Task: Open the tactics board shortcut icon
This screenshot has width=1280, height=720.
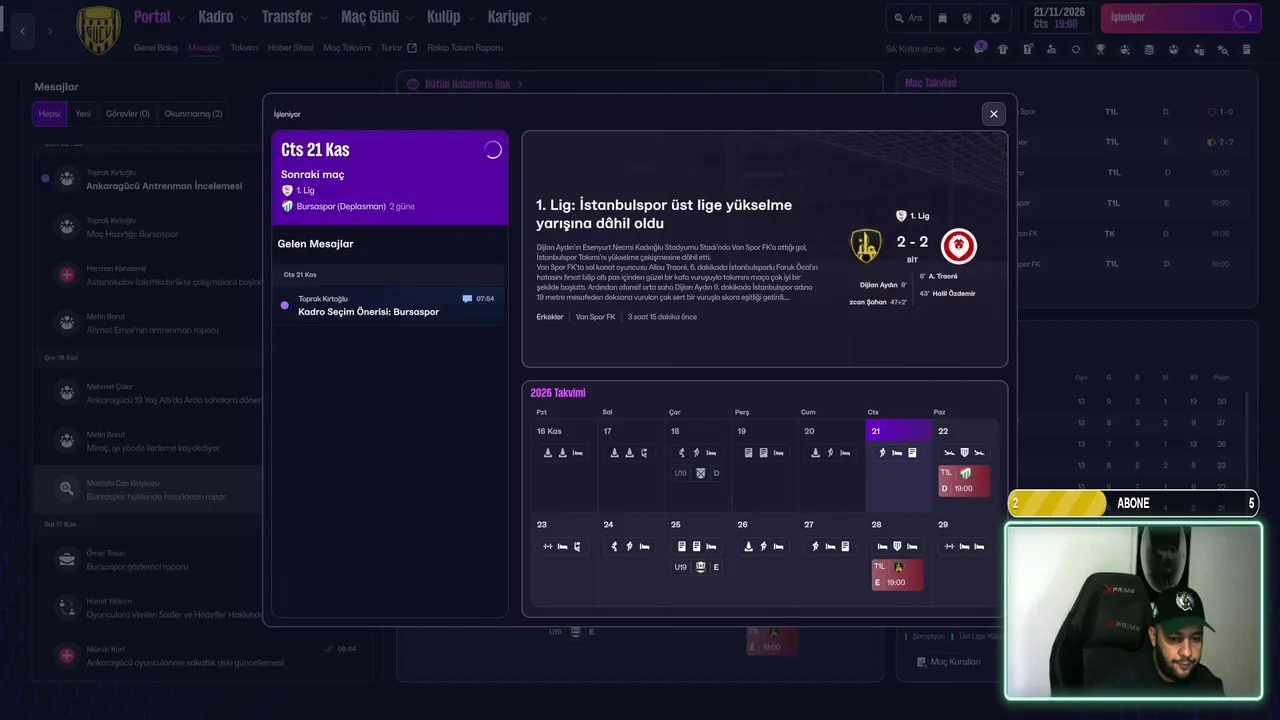Action: coord(1027,49)
